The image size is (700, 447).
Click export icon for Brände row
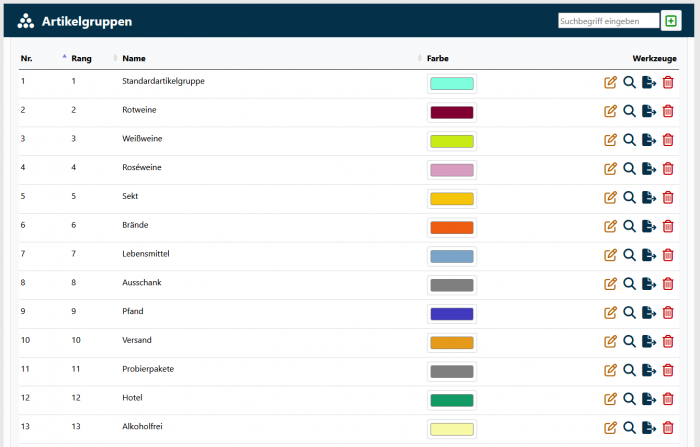(x=648, y=227)
